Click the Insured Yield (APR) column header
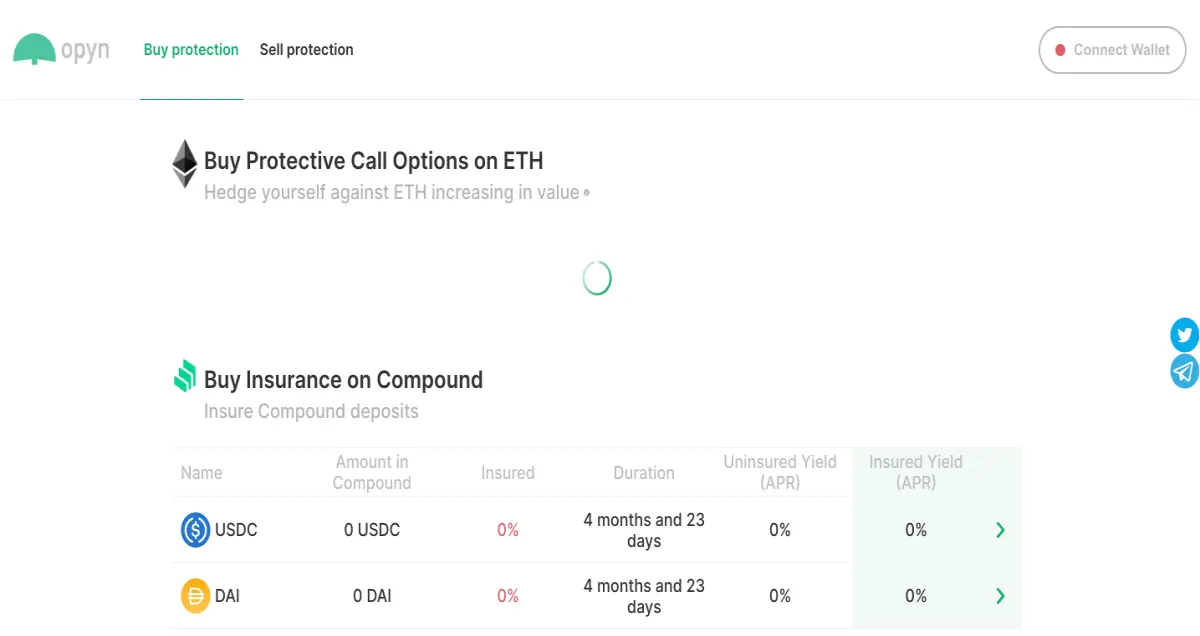 [916, 472]
